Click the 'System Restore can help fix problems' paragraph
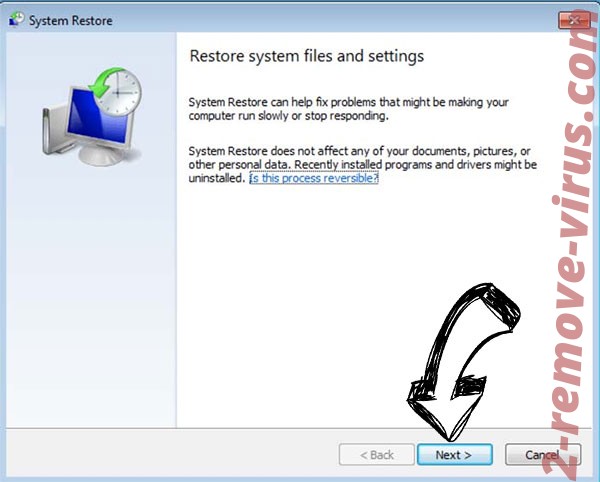 348,109
